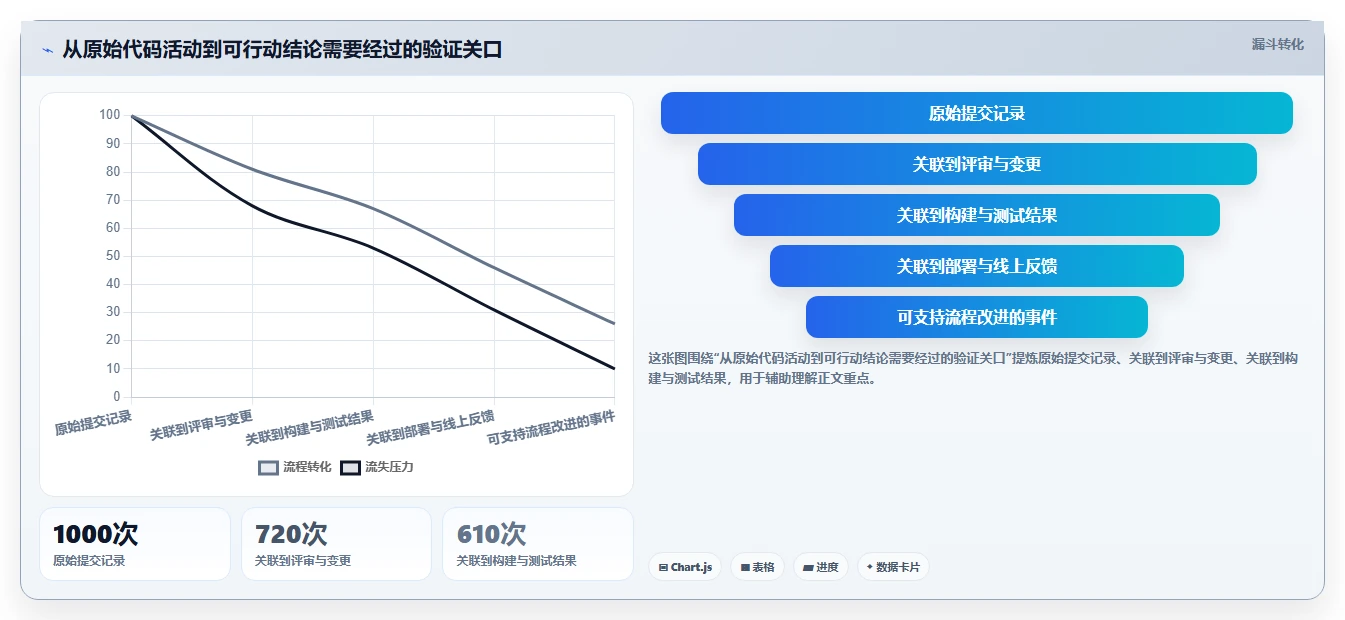Image resolution: width=1345 pixels, height=620 pixels.
Task: Open the Chart.js tag chip
Action: click(x=685, y=567)
